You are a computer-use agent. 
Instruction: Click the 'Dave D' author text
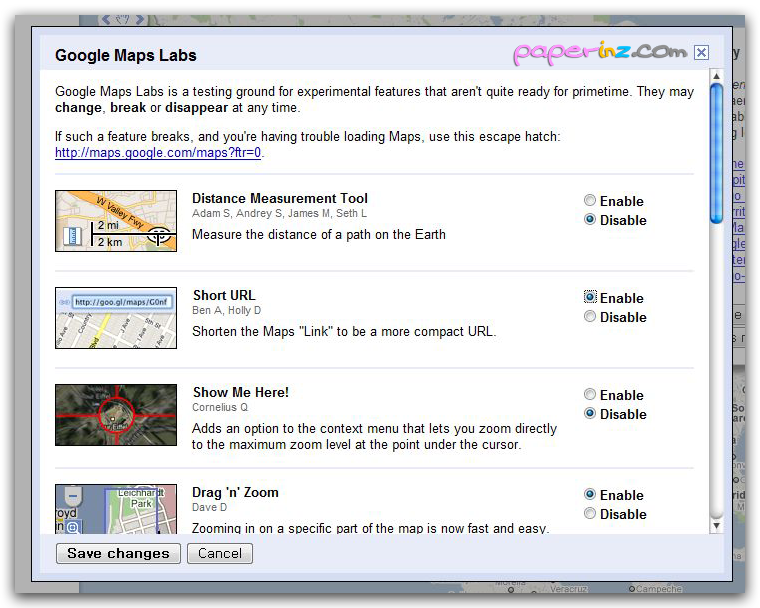(x=209, y=507)
